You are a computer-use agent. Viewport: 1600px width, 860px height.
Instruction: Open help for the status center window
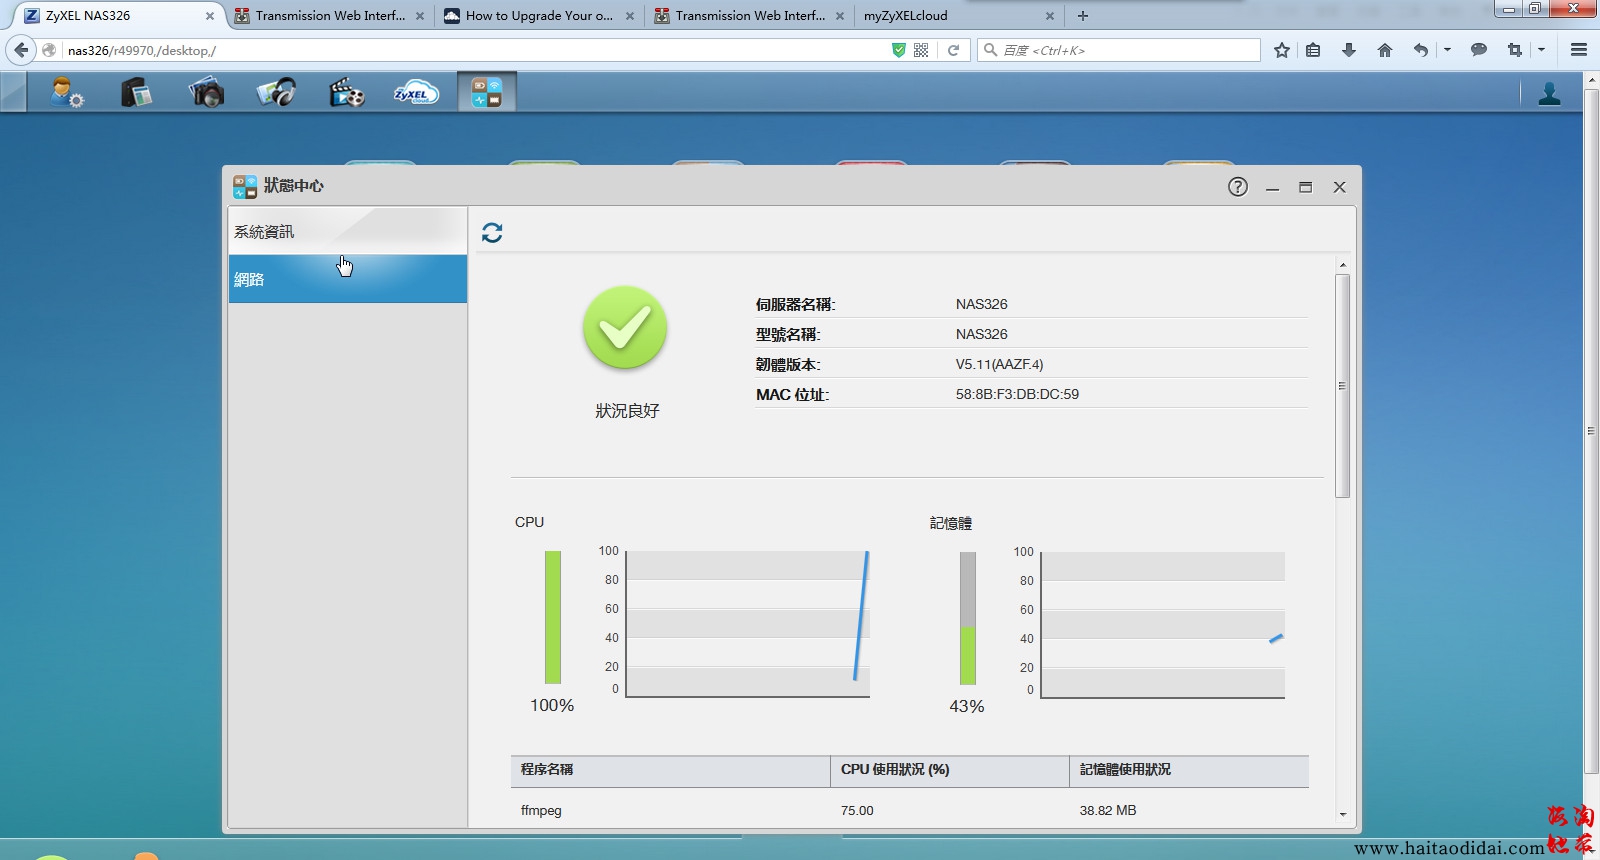pos(1238,187)
